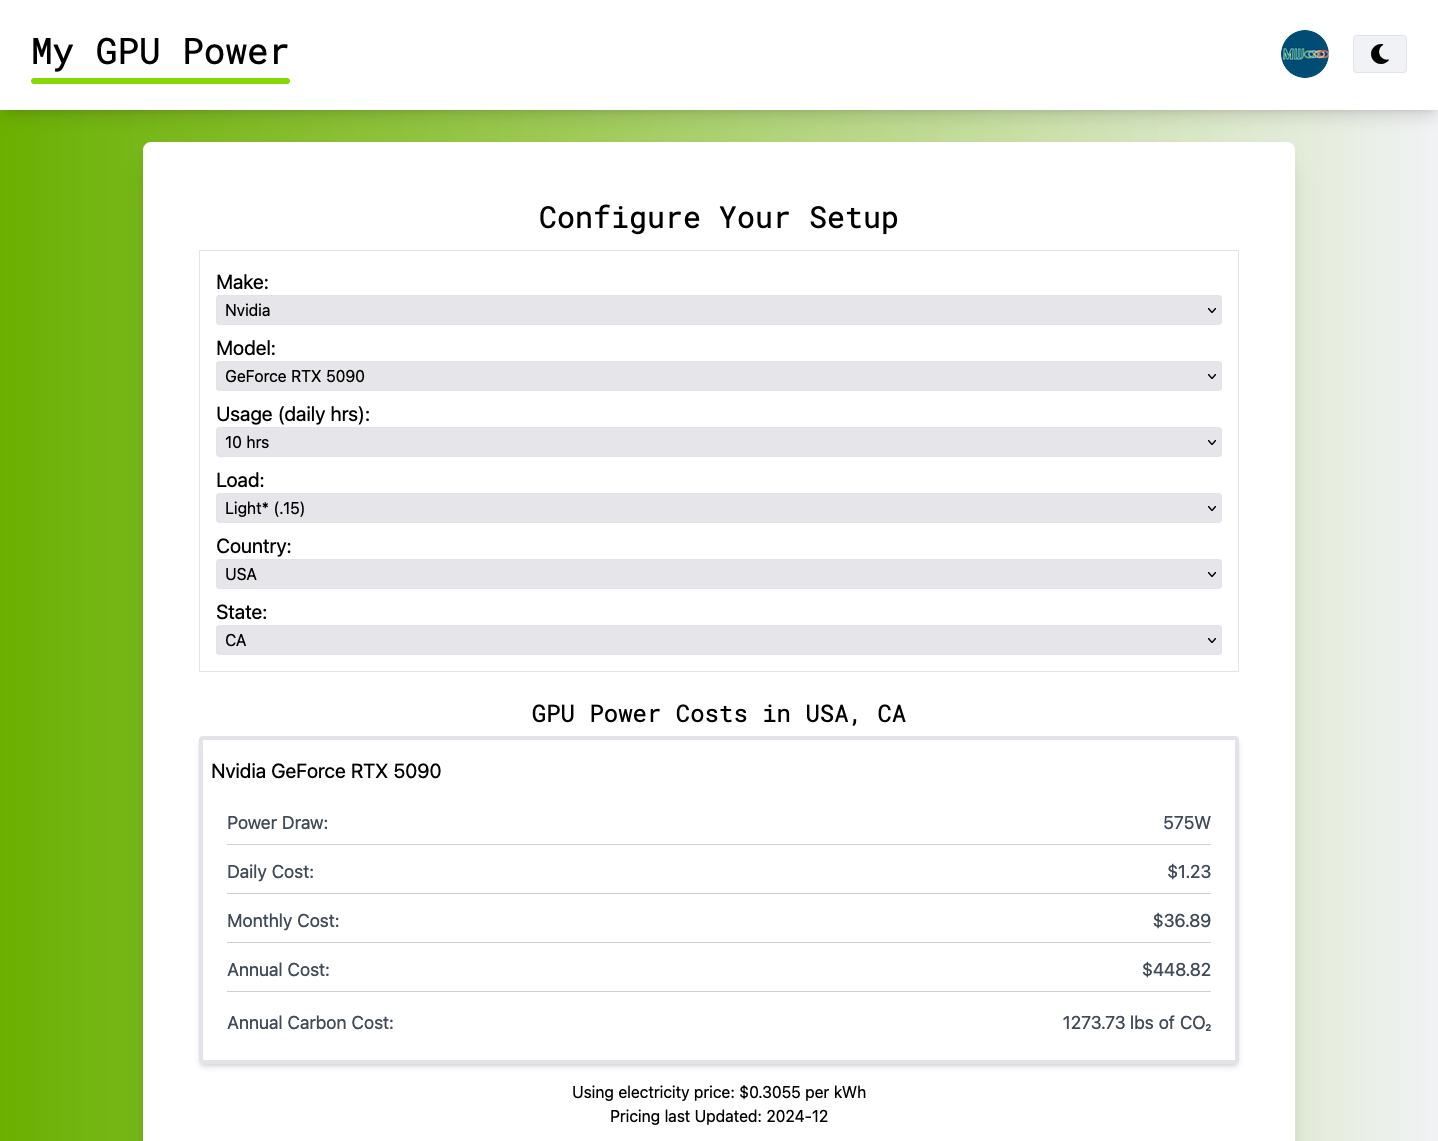Image resolution: width=1438 pixels, height=1141 pixels.
Task: Click the MW circular logo icon
Action: 1305,54
